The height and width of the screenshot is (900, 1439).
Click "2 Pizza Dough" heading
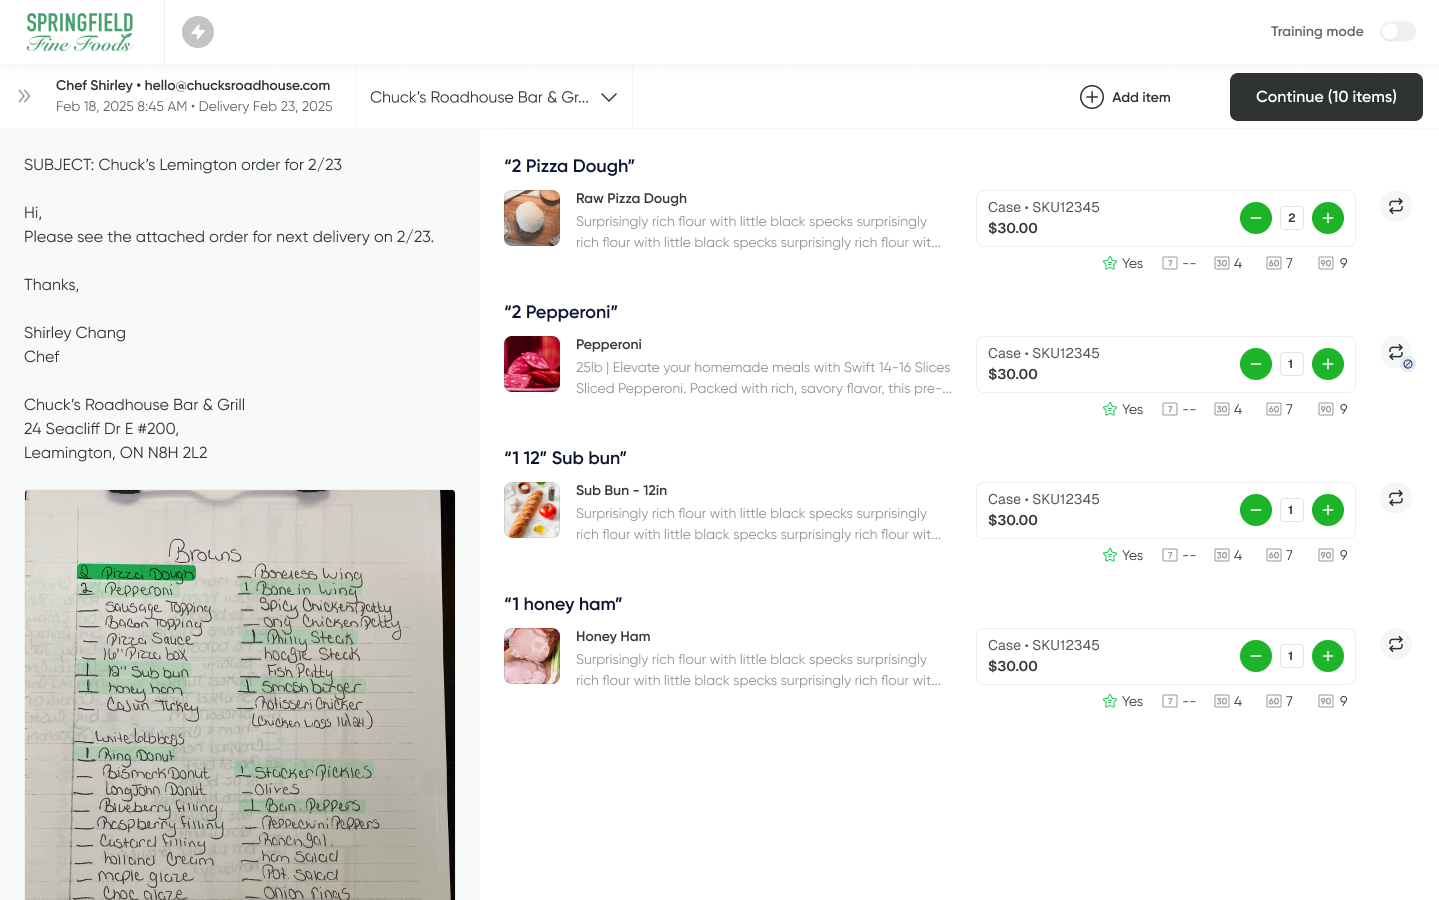pos(570,166)
